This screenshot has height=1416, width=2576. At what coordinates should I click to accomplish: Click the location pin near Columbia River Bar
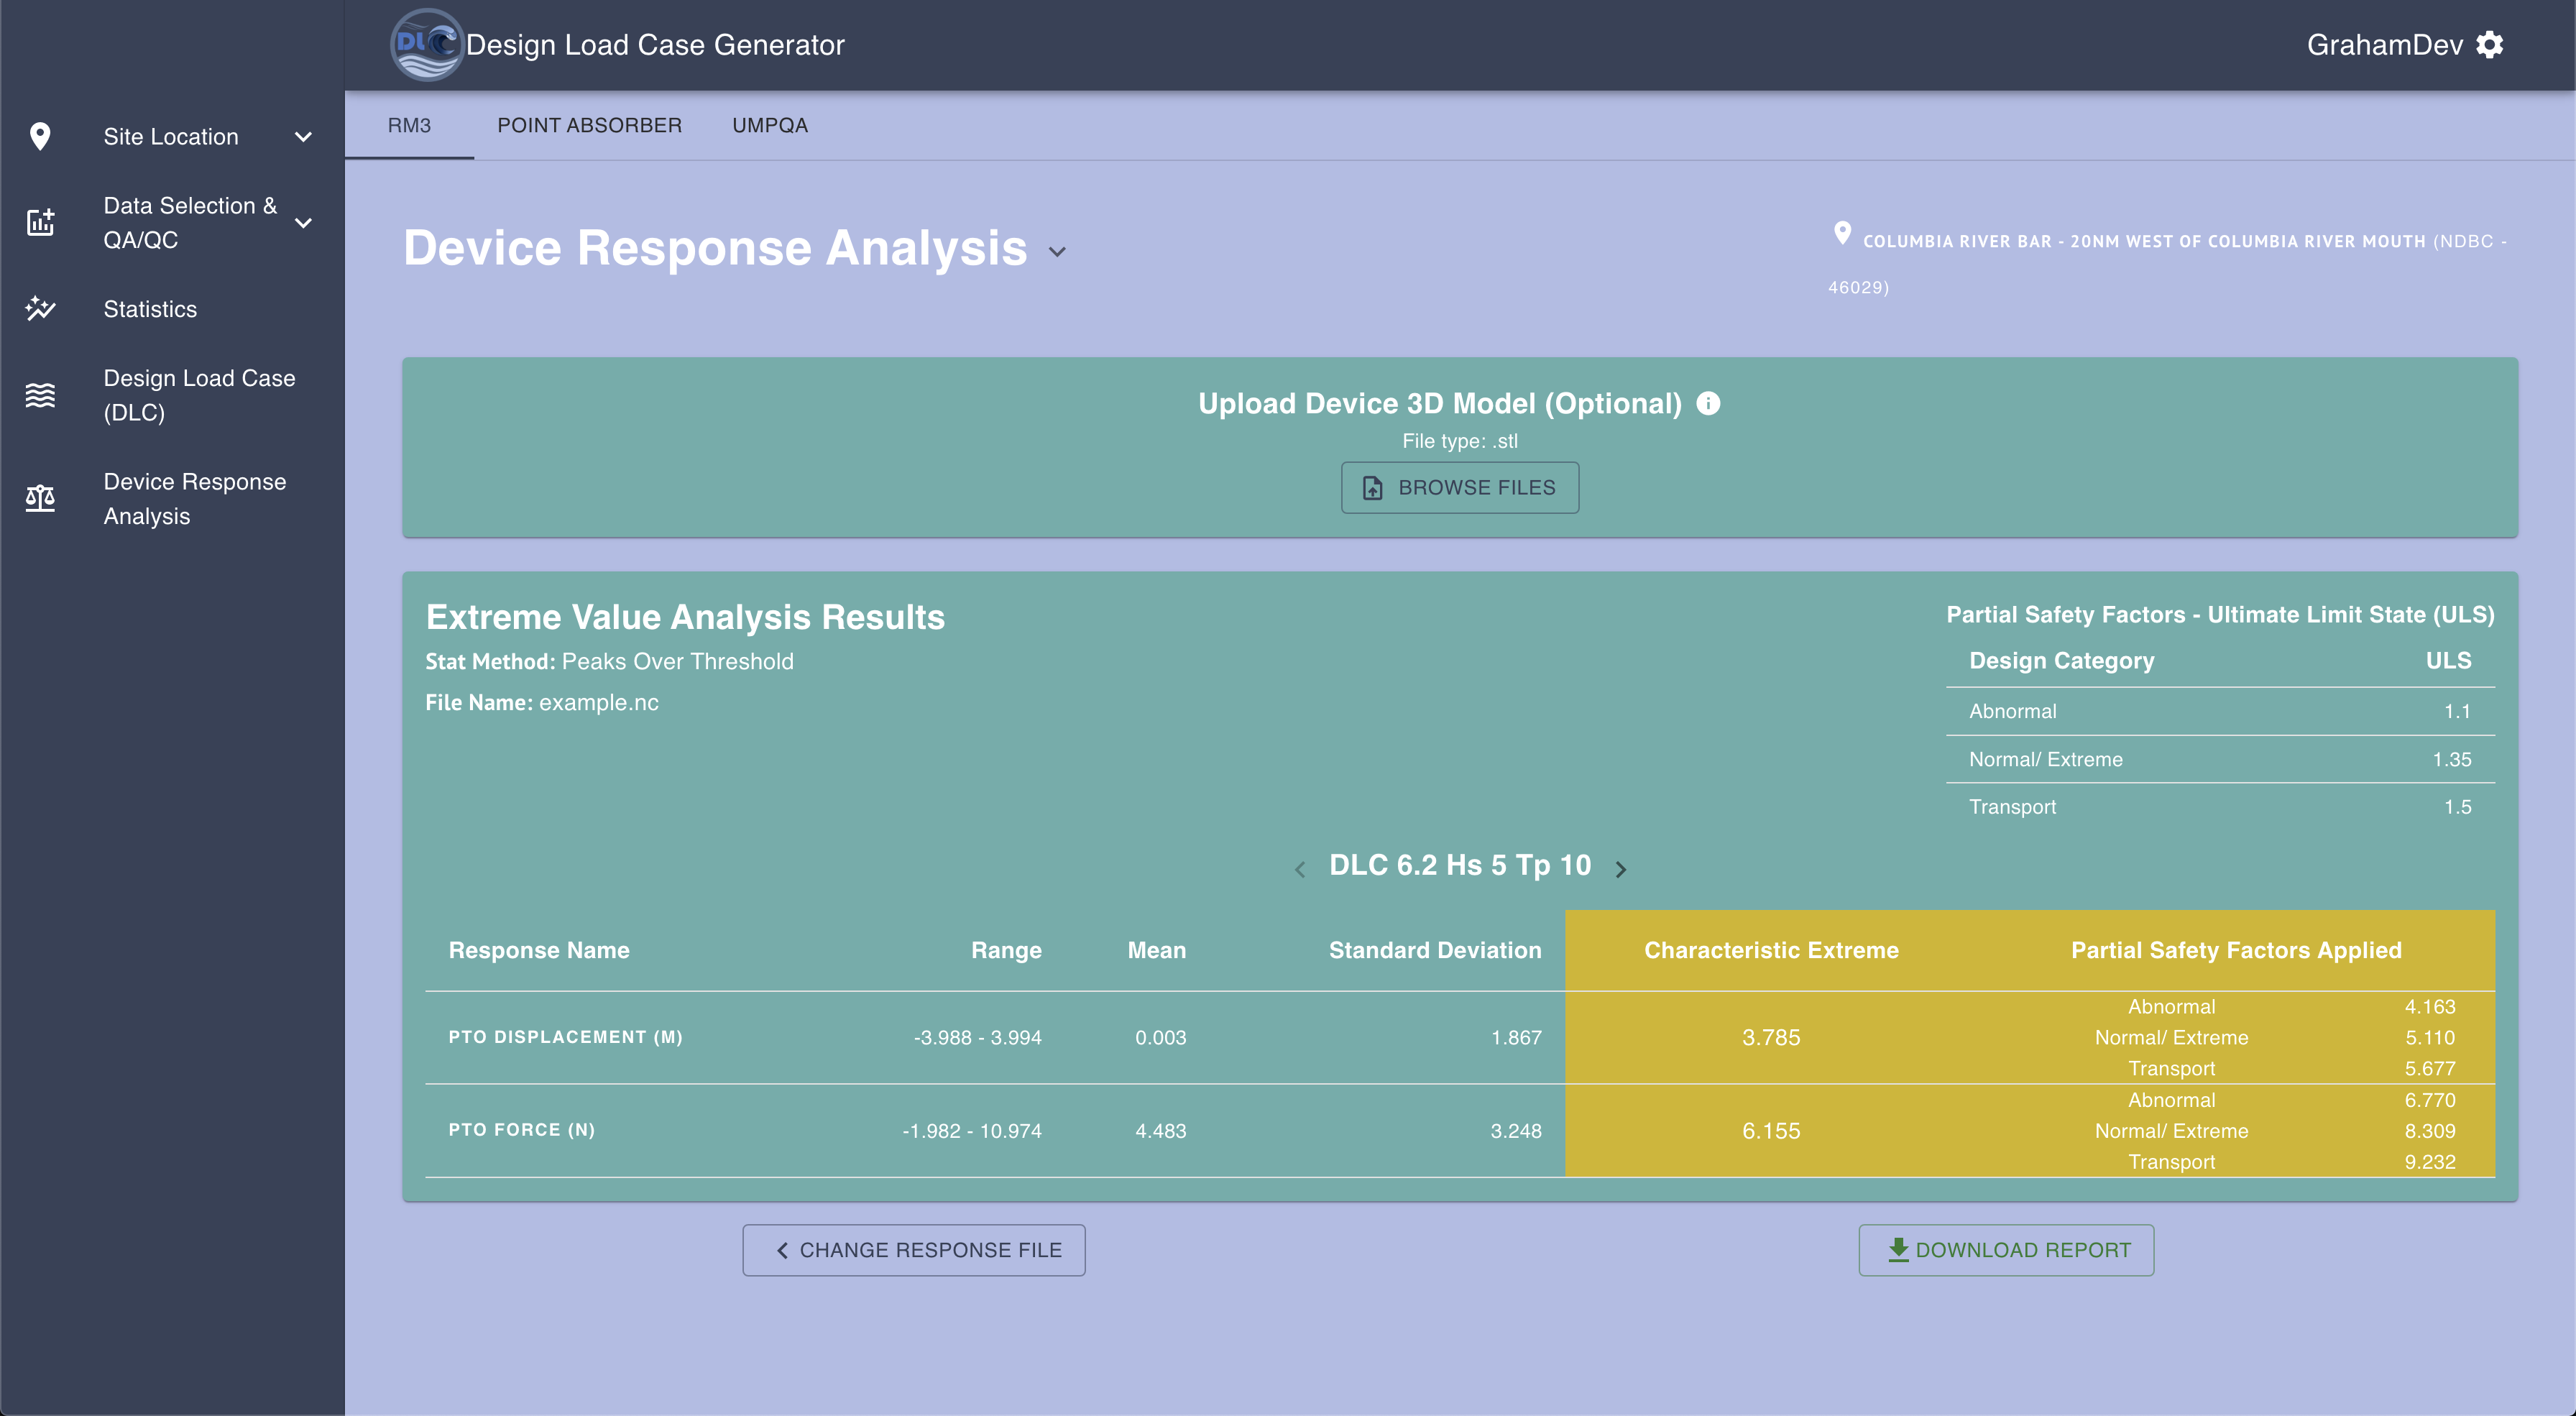1842,233
